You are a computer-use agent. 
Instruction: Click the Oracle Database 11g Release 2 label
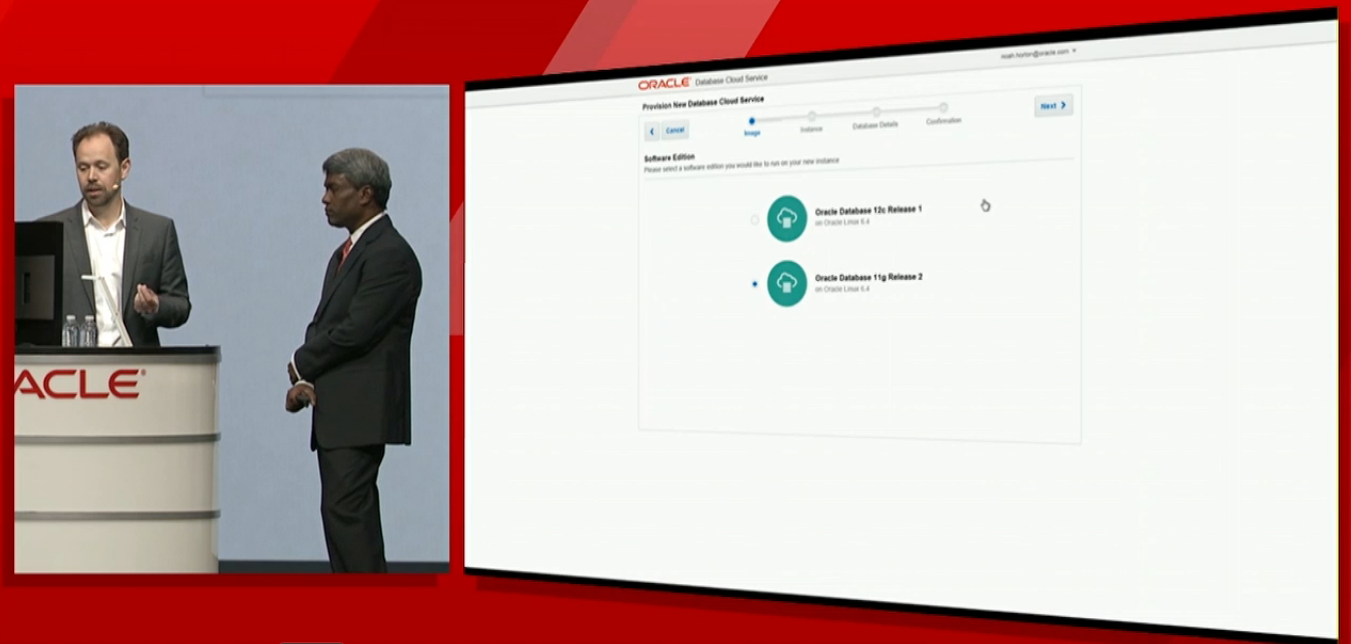868,277
